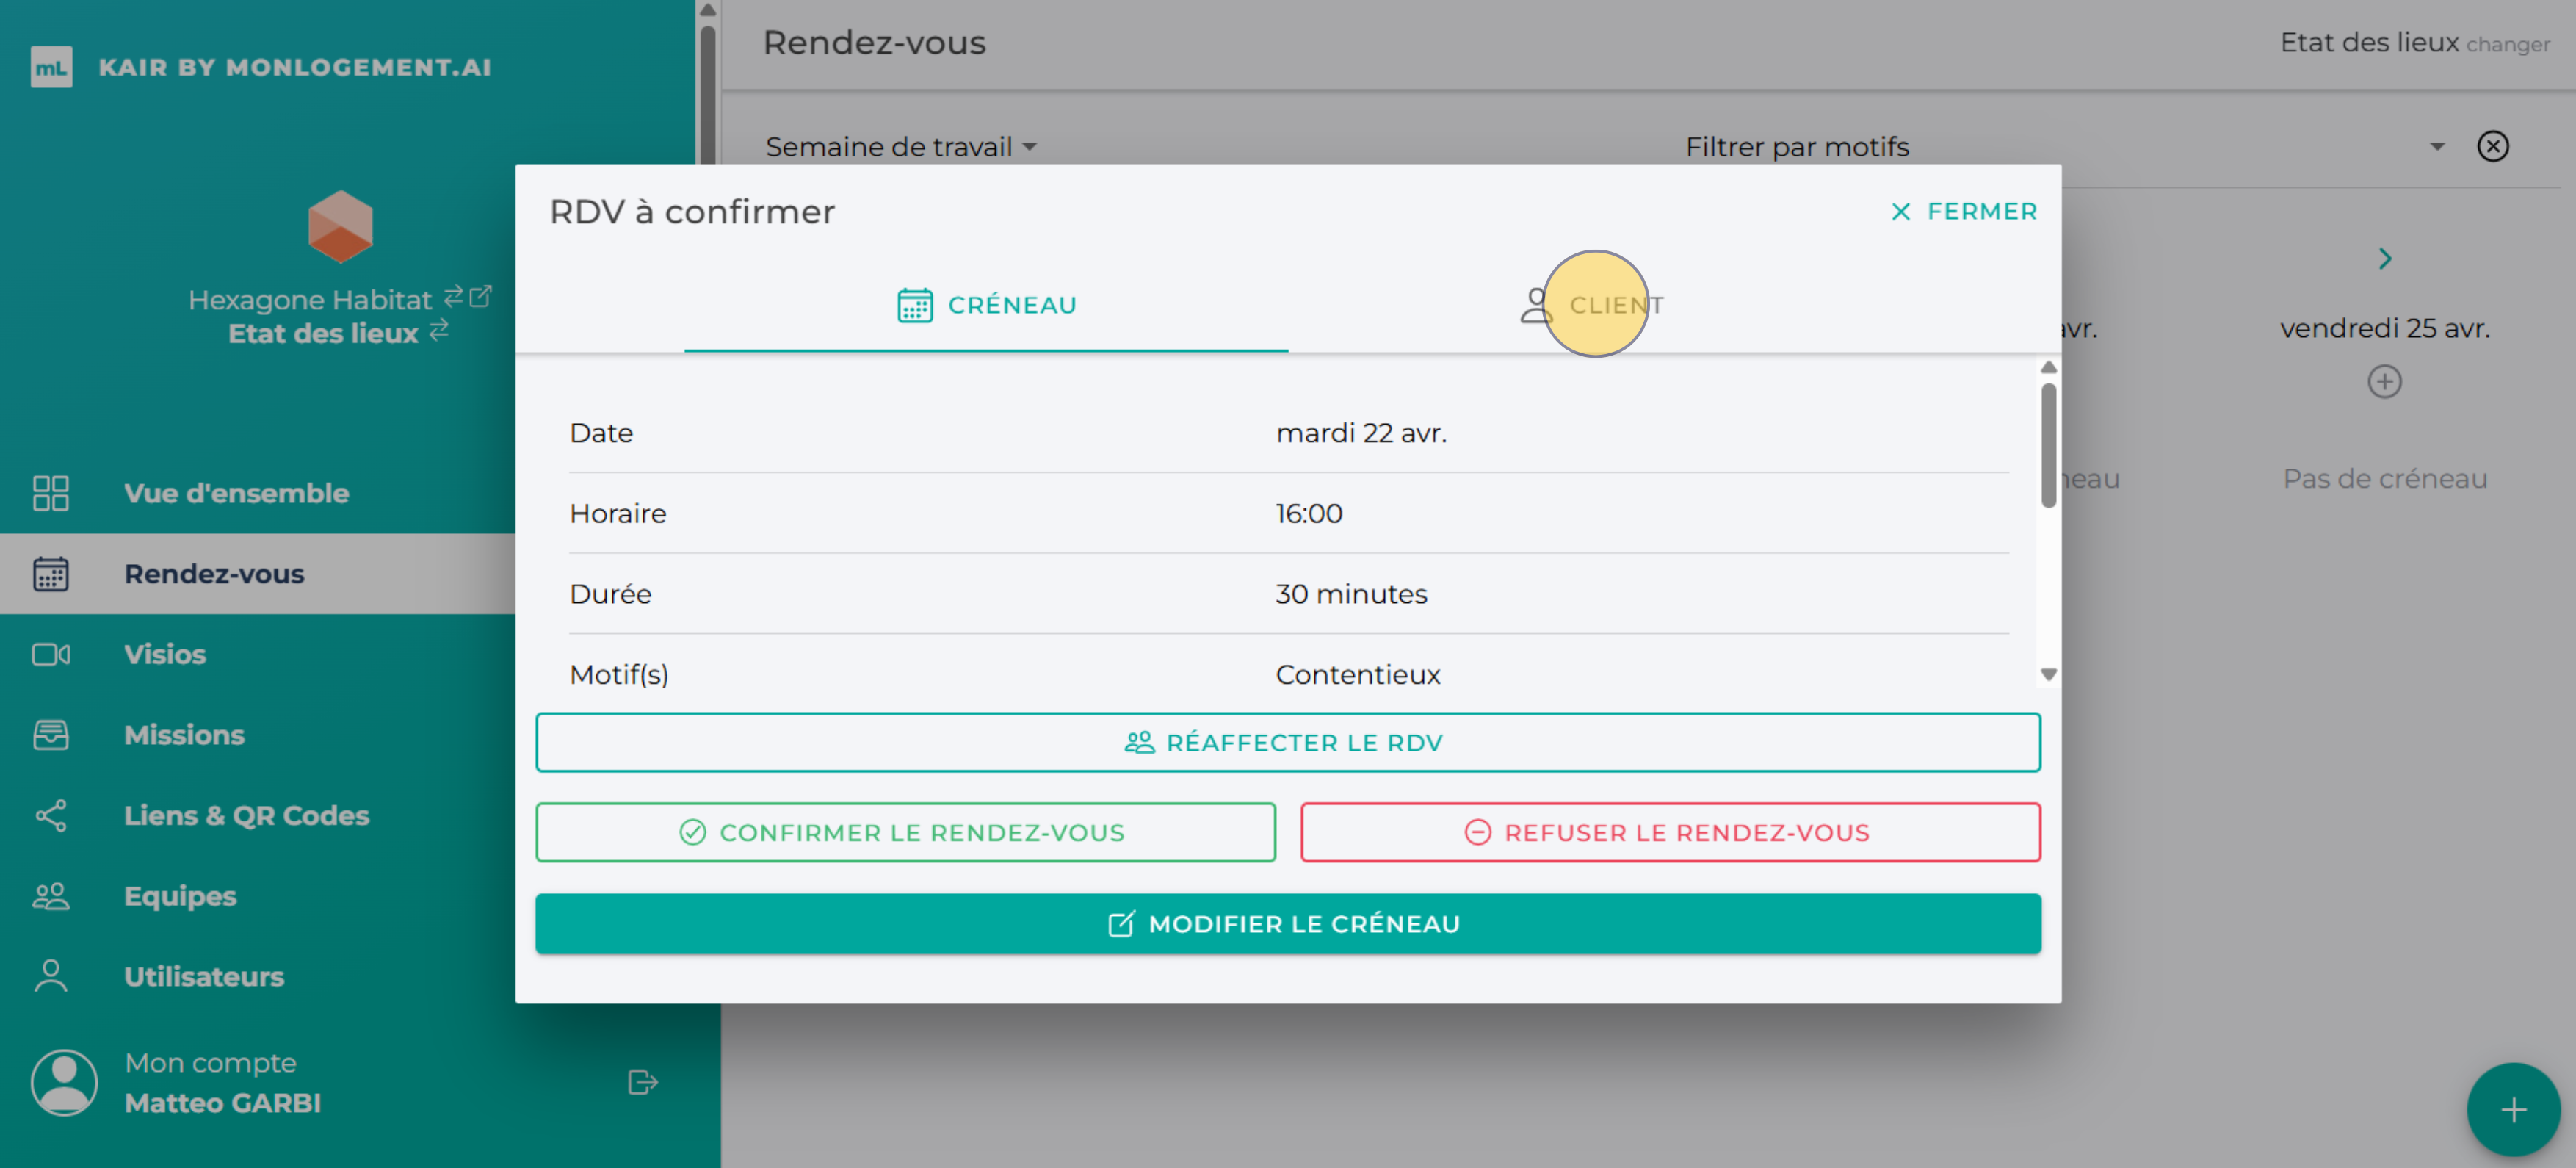Add slot on vendredi 25 avr. plus icon
The width and height of the screenshot is (2576, 1168).
(x=2384, y=382)
